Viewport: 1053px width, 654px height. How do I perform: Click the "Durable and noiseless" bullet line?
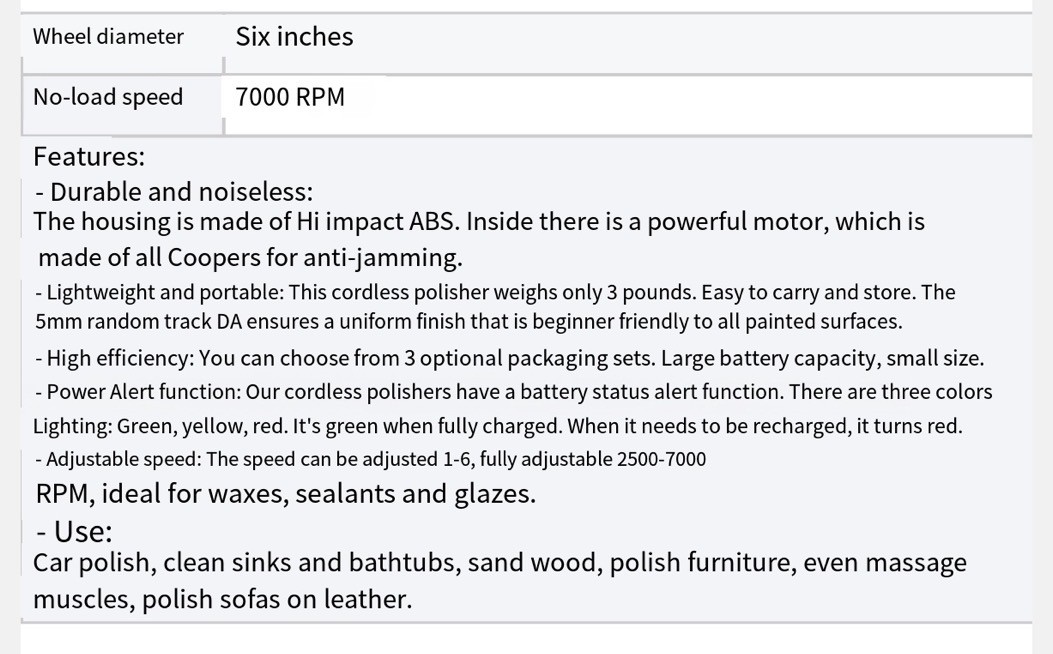pyautogui.click(x=173, y=191)
